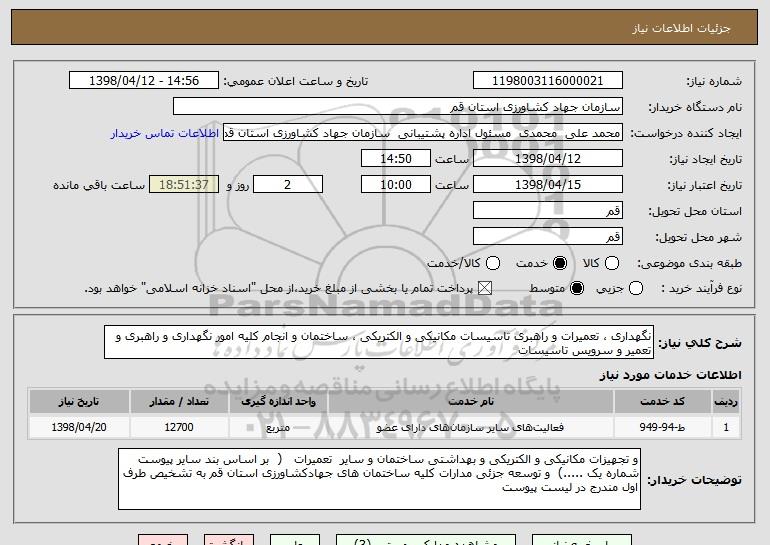770x545 pixels.
Task: Click the request creator field محمد علی محمدی
Action: tap(423, 133)
